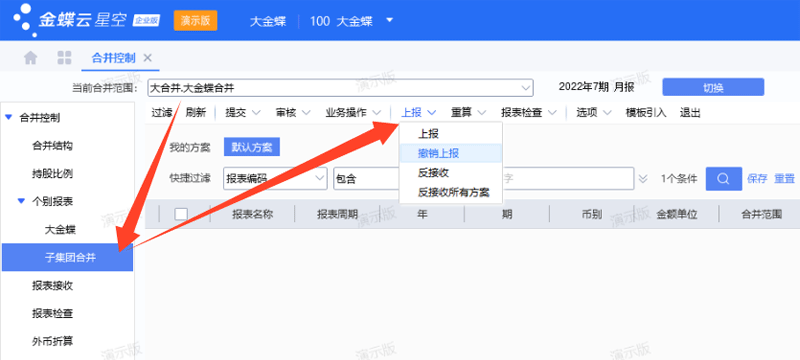Open 合并结构 in the sidebar
This screenshot has width=800, height=360.
[x=53, y=146]
